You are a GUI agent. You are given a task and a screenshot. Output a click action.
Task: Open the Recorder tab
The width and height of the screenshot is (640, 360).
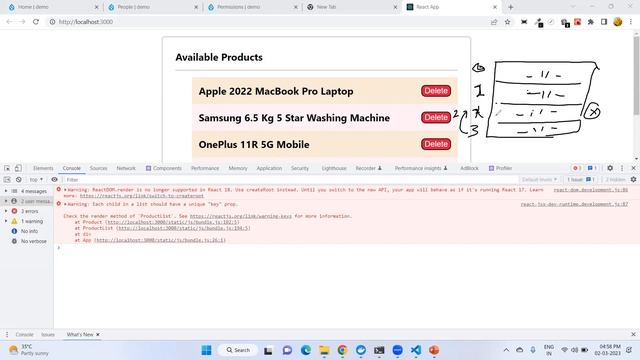click(x=369, y=168)
